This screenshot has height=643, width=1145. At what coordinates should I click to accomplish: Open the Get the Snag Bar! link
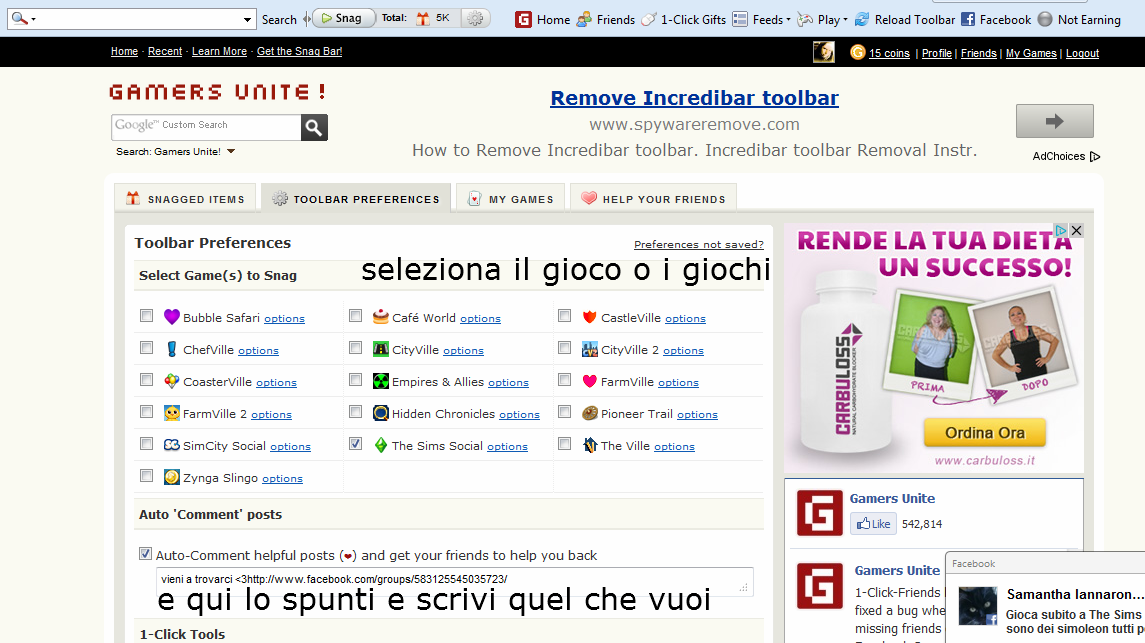tap(299, 51)
